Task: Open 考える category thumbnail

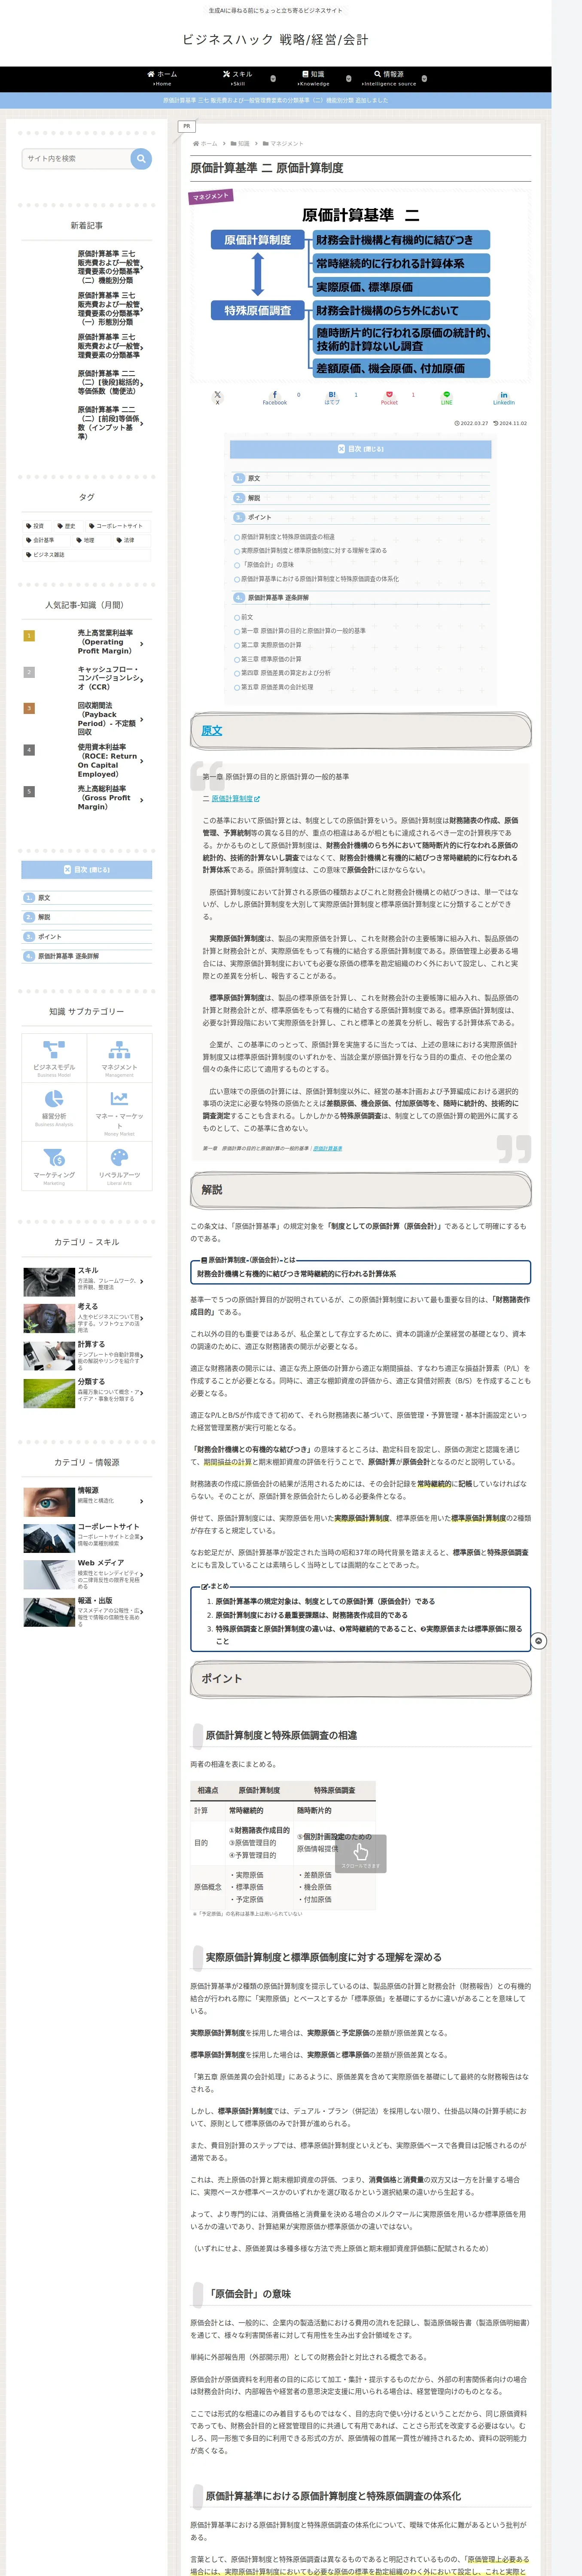Action: pos(48,1318)
